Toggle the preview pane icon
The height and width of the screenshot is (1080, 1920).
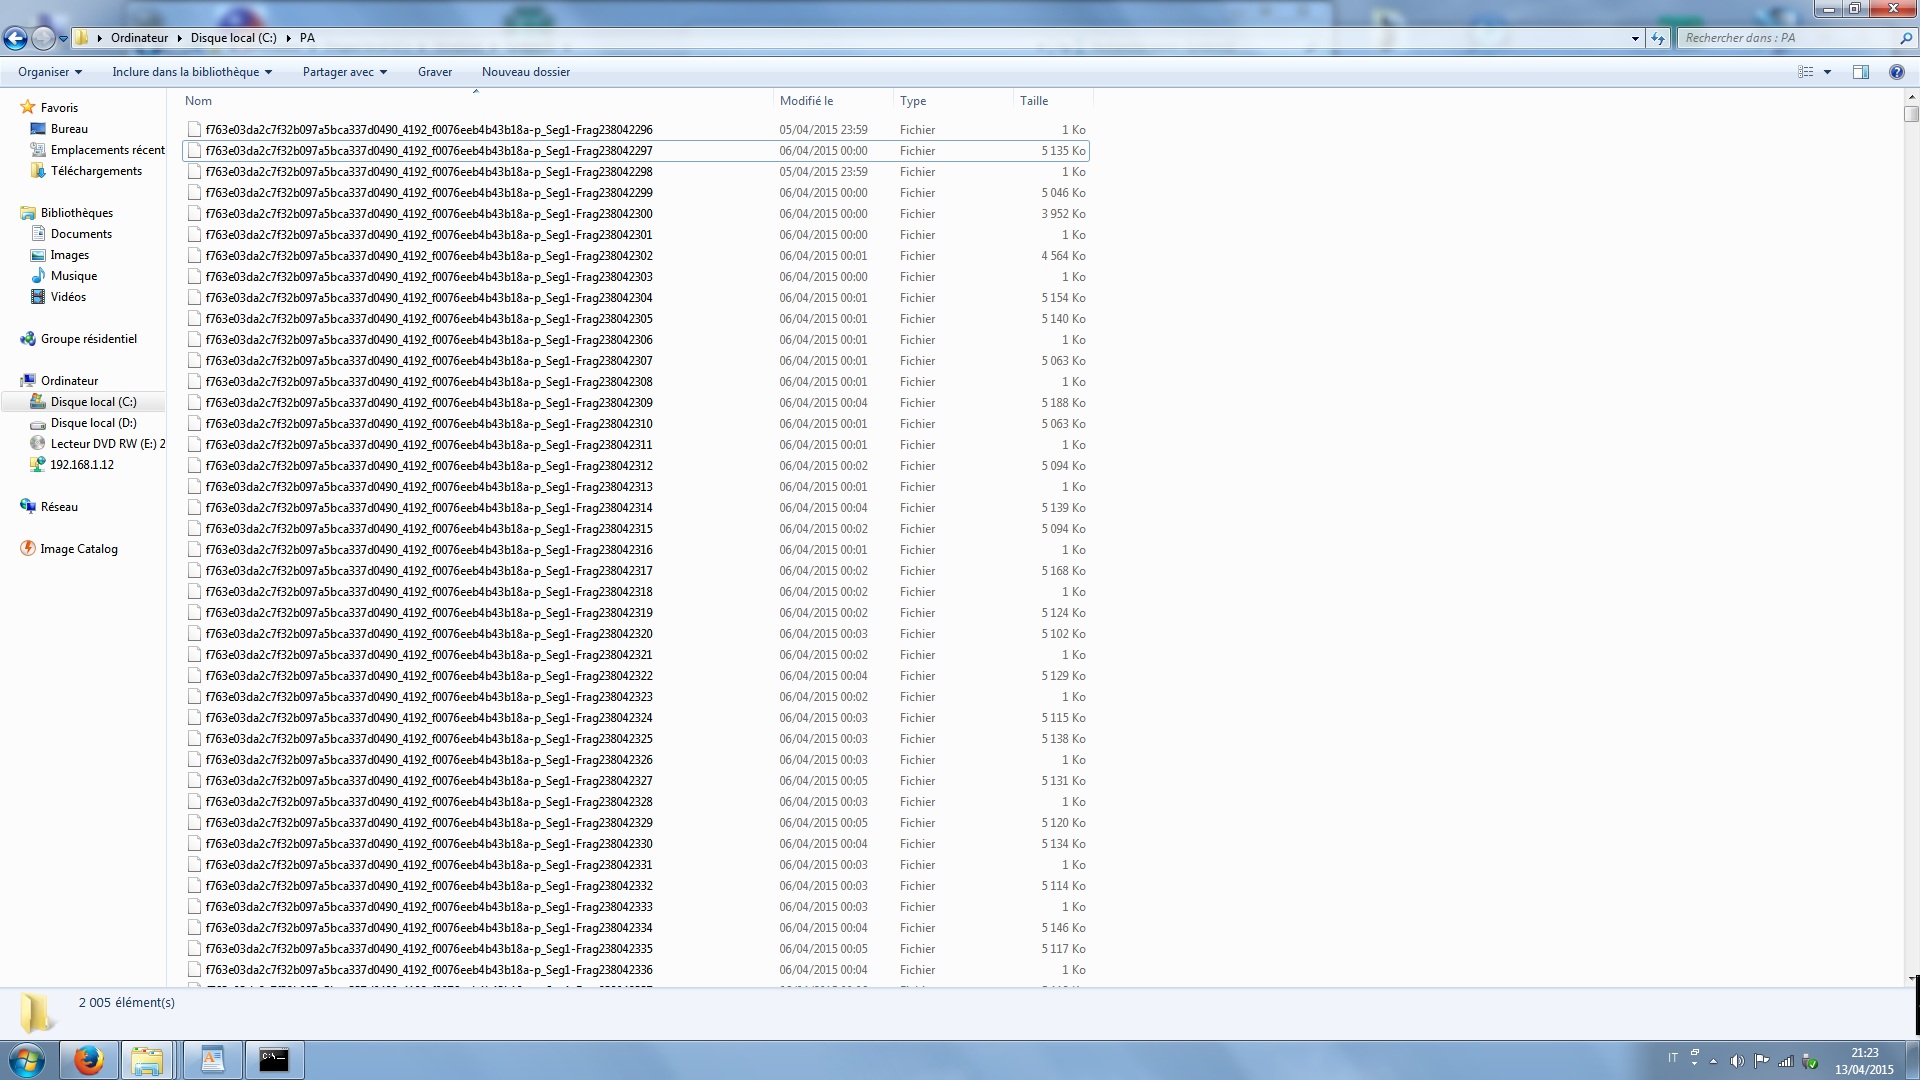click(x=1860, y=72)
